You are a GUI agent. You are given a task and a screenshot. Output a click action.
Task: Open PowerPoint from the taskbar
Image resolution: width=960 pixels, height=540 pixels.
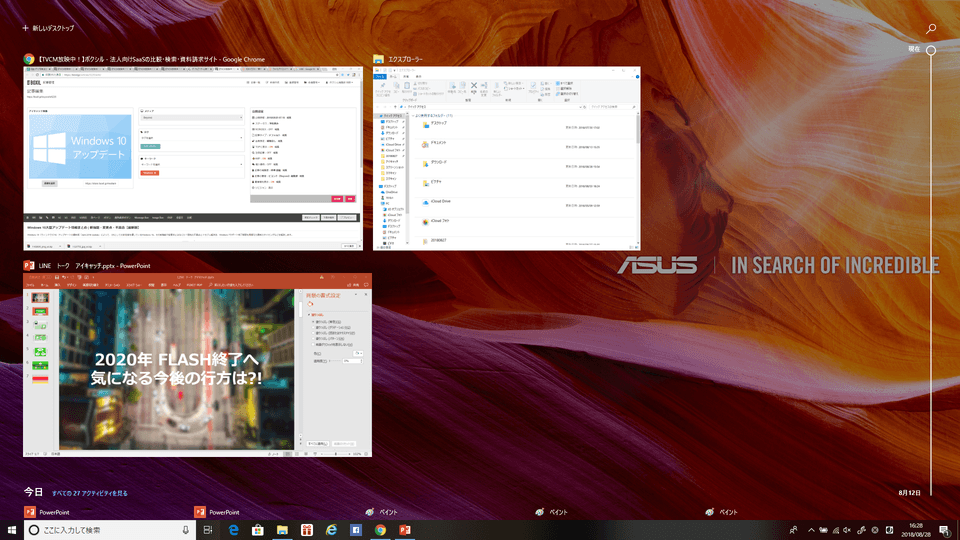pyautogui.click(x=405, y=530)
